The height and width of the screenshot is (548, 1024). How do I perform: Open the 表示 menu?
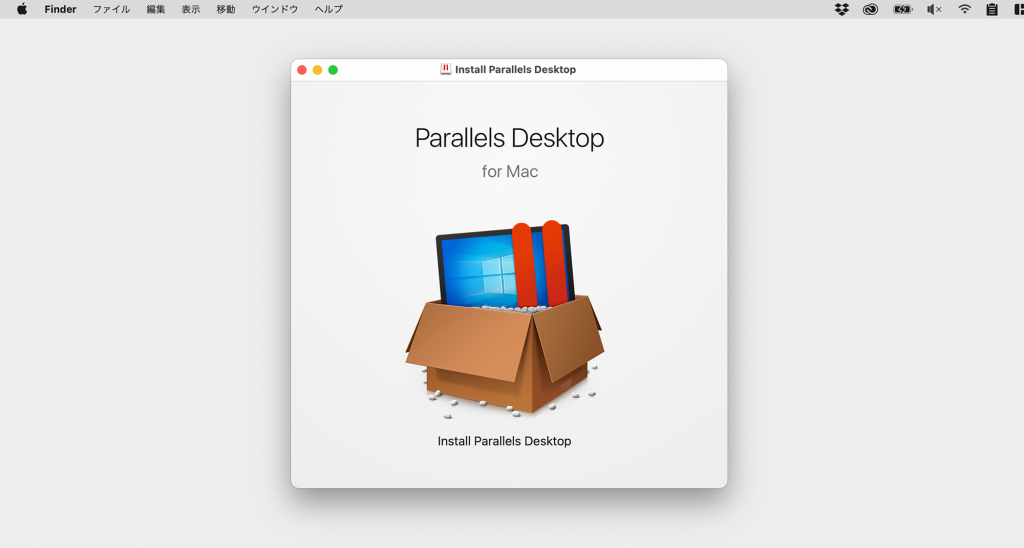pyautogui.click(x=191, y=9)
